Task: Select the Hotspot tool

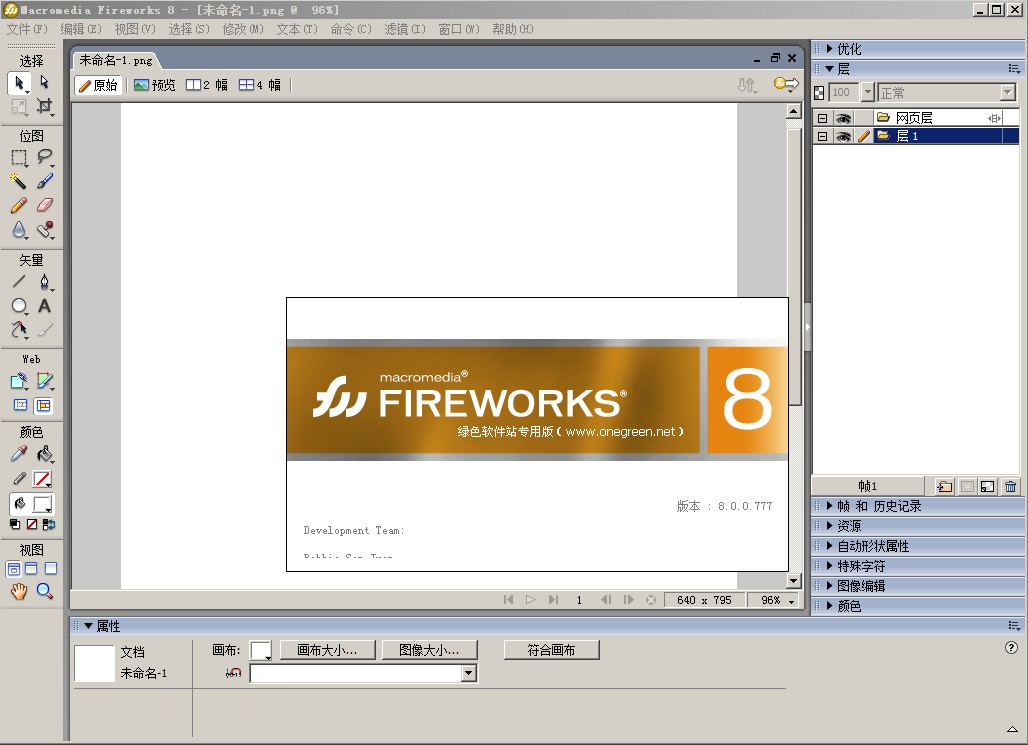Action: [19, 381]
